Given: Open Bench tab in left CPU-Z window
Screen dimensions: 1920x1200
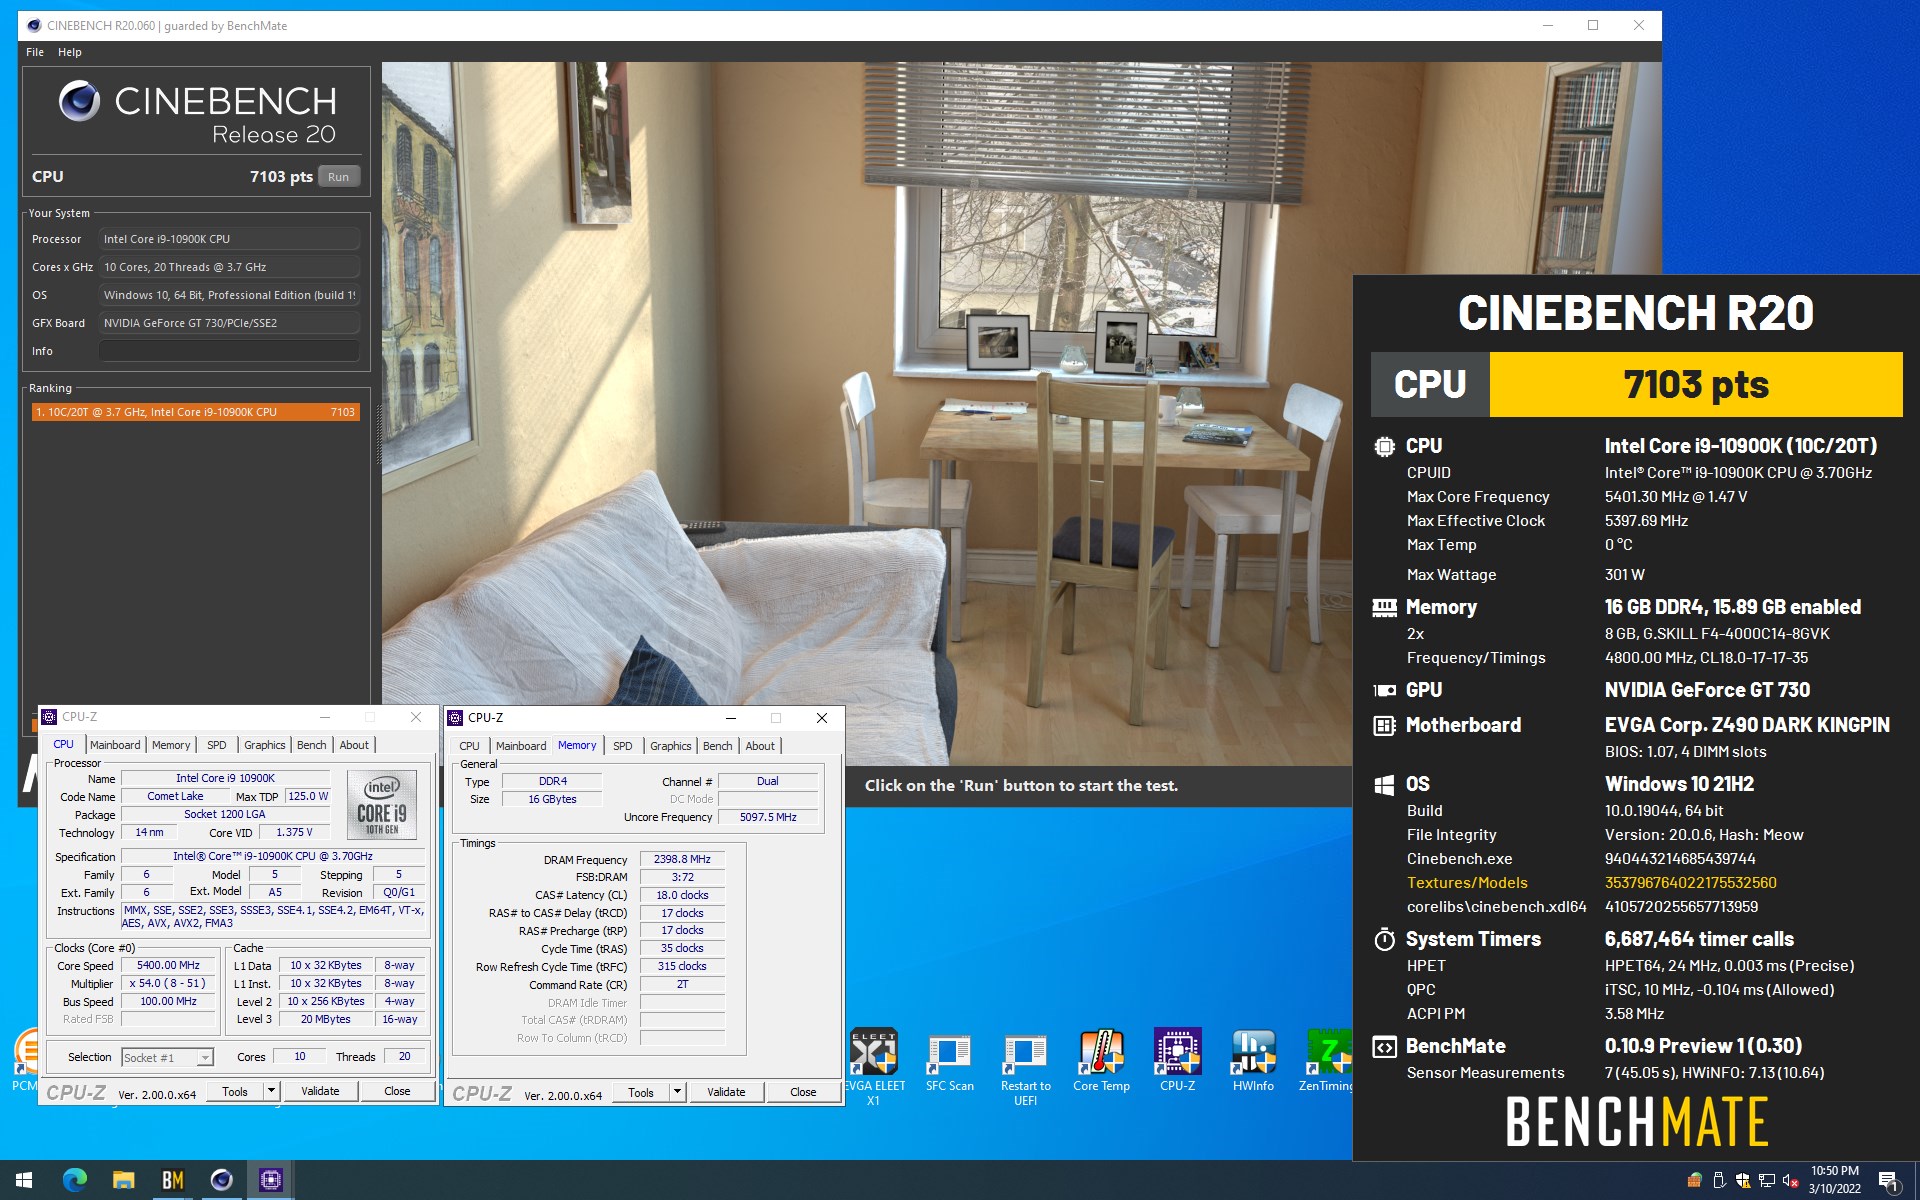Looking at the screenshot, I should 312,745.
